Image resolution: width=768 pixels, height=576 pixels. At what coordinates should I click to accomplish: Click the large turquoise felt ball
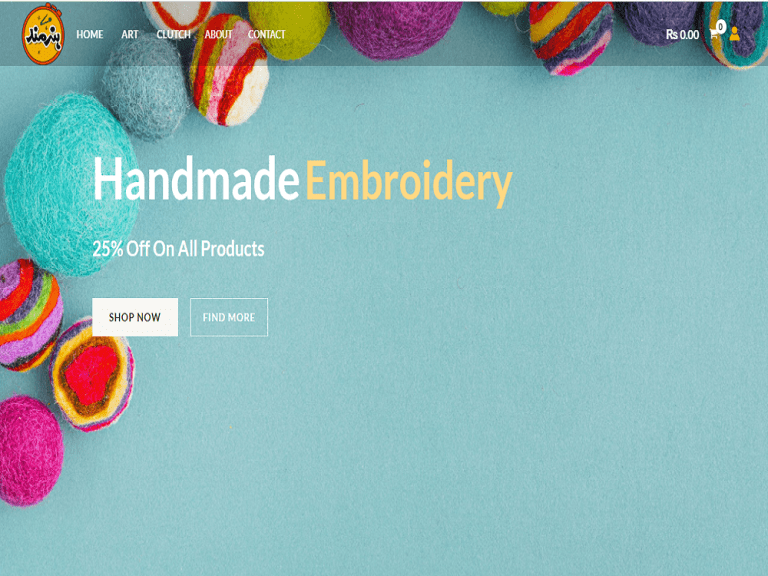pos(72,185)
